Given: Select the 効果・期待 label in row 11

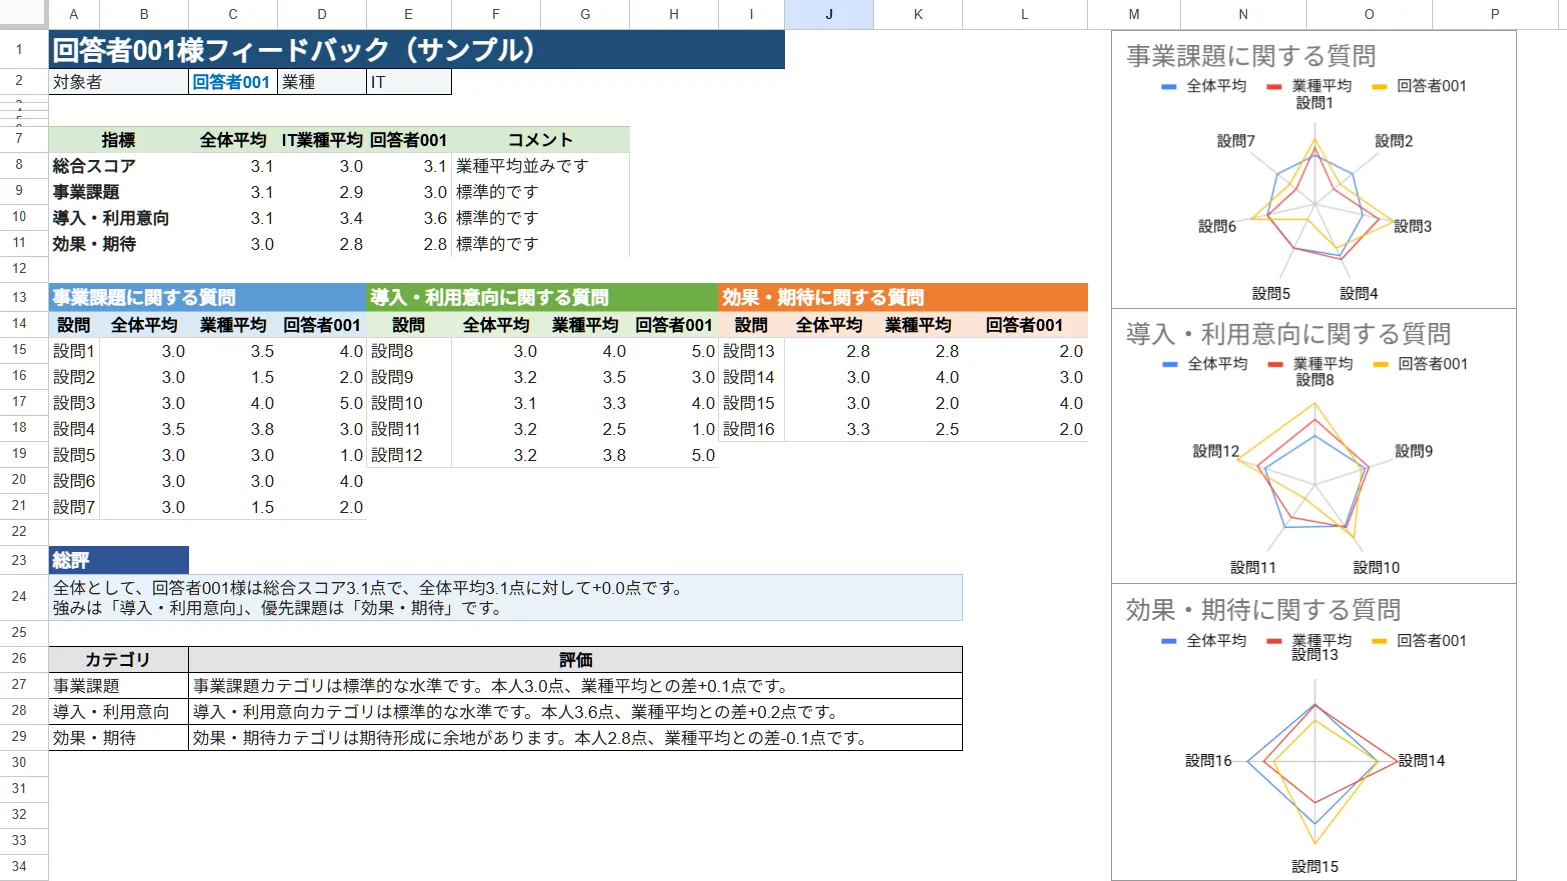Looking at the screenshot, I should (119, 244).
